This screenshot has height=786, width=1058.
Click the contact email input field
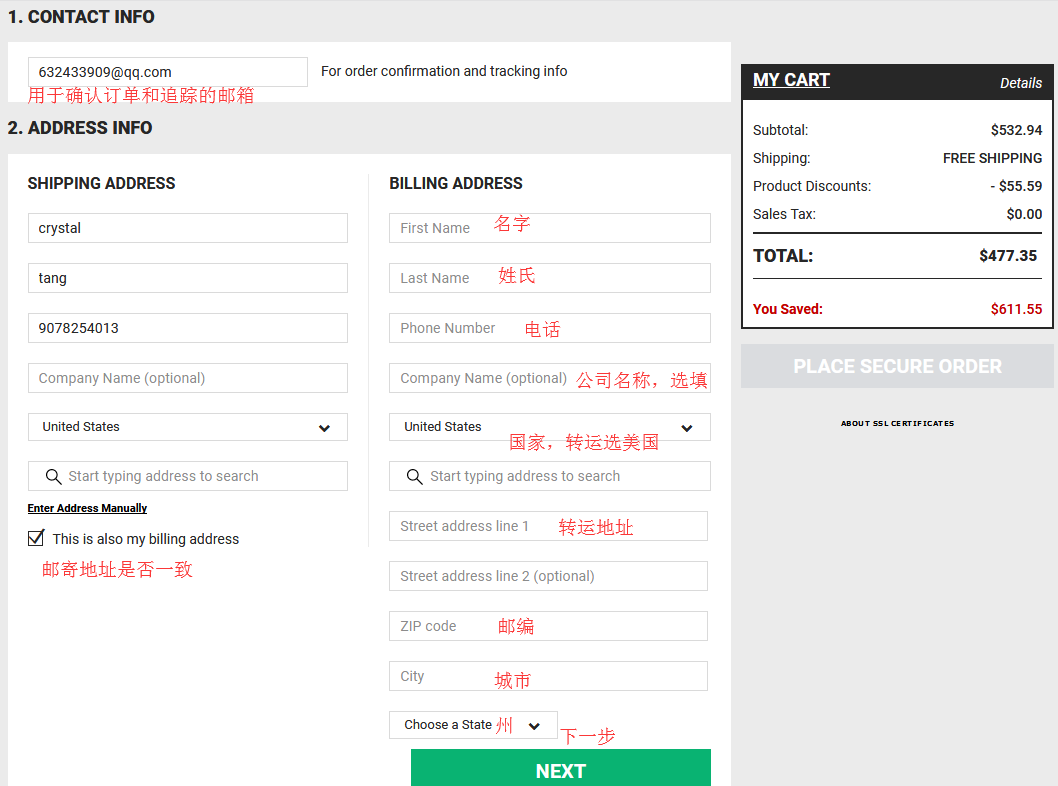tap(167, 72)
